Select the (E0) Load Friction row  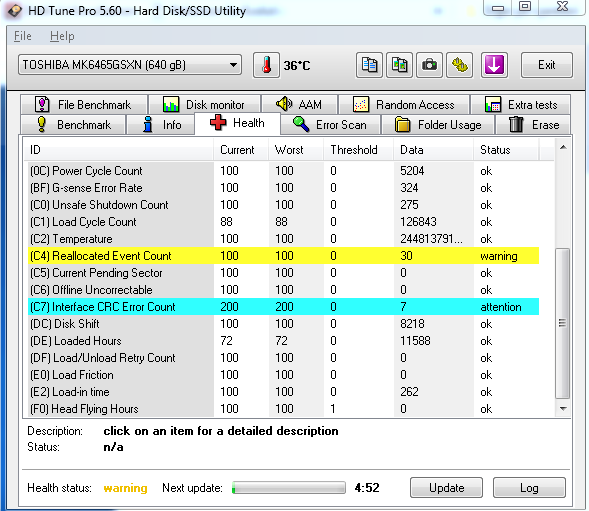tap(284, 375)
